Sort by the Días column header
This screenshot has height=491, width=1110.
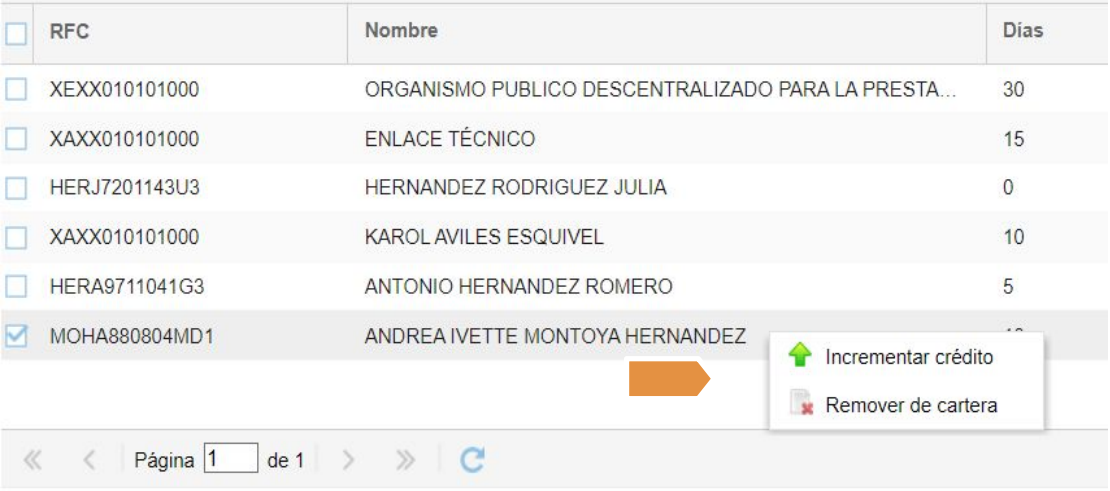click(1023, 31)
